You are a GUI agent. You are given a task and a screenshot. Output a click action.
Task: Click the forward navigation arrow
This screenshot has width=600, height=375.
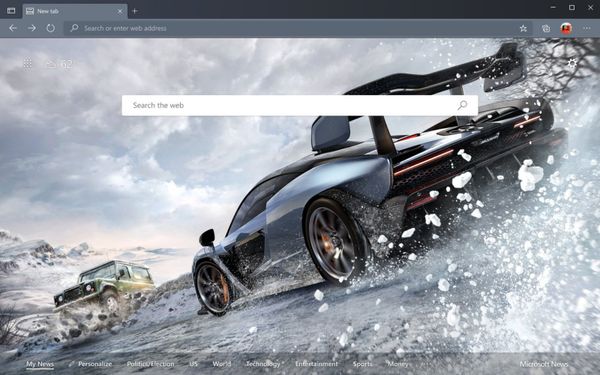[x=32, y=28]
